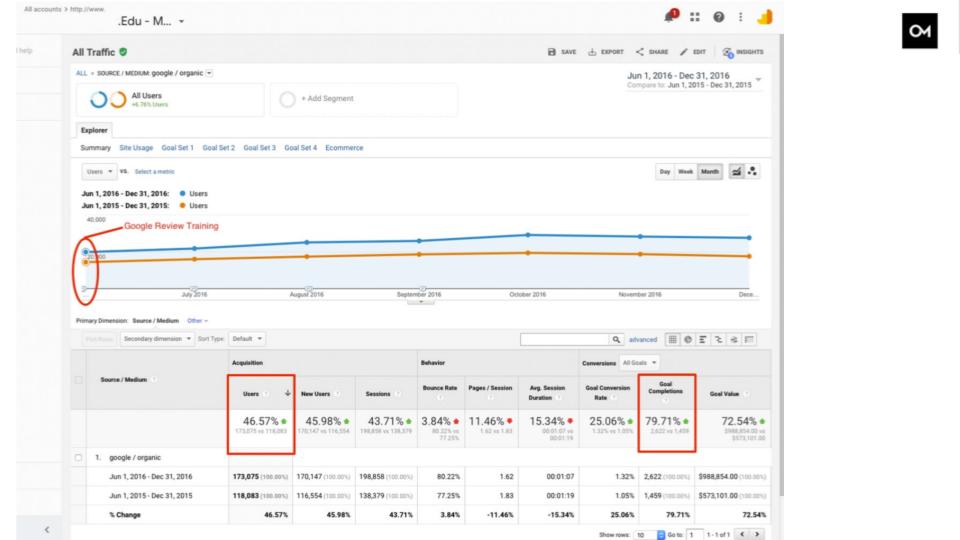Toggle the select-all rows checkbox
960x540 pixels.
[x=78, y=380]
